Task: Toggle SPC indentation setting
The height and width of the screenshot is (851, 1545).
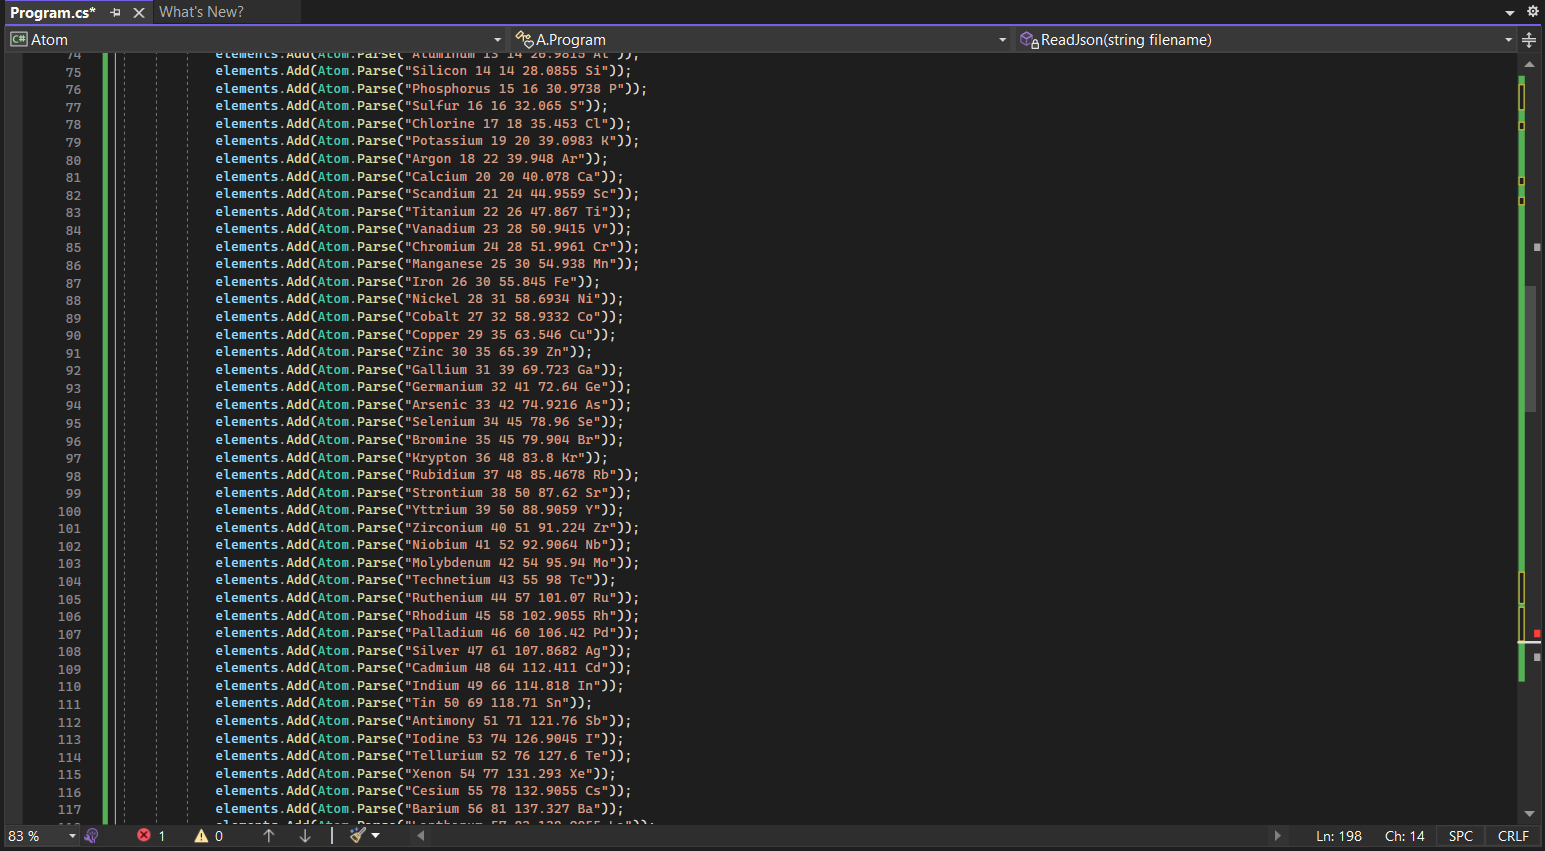Action: 1461,836
